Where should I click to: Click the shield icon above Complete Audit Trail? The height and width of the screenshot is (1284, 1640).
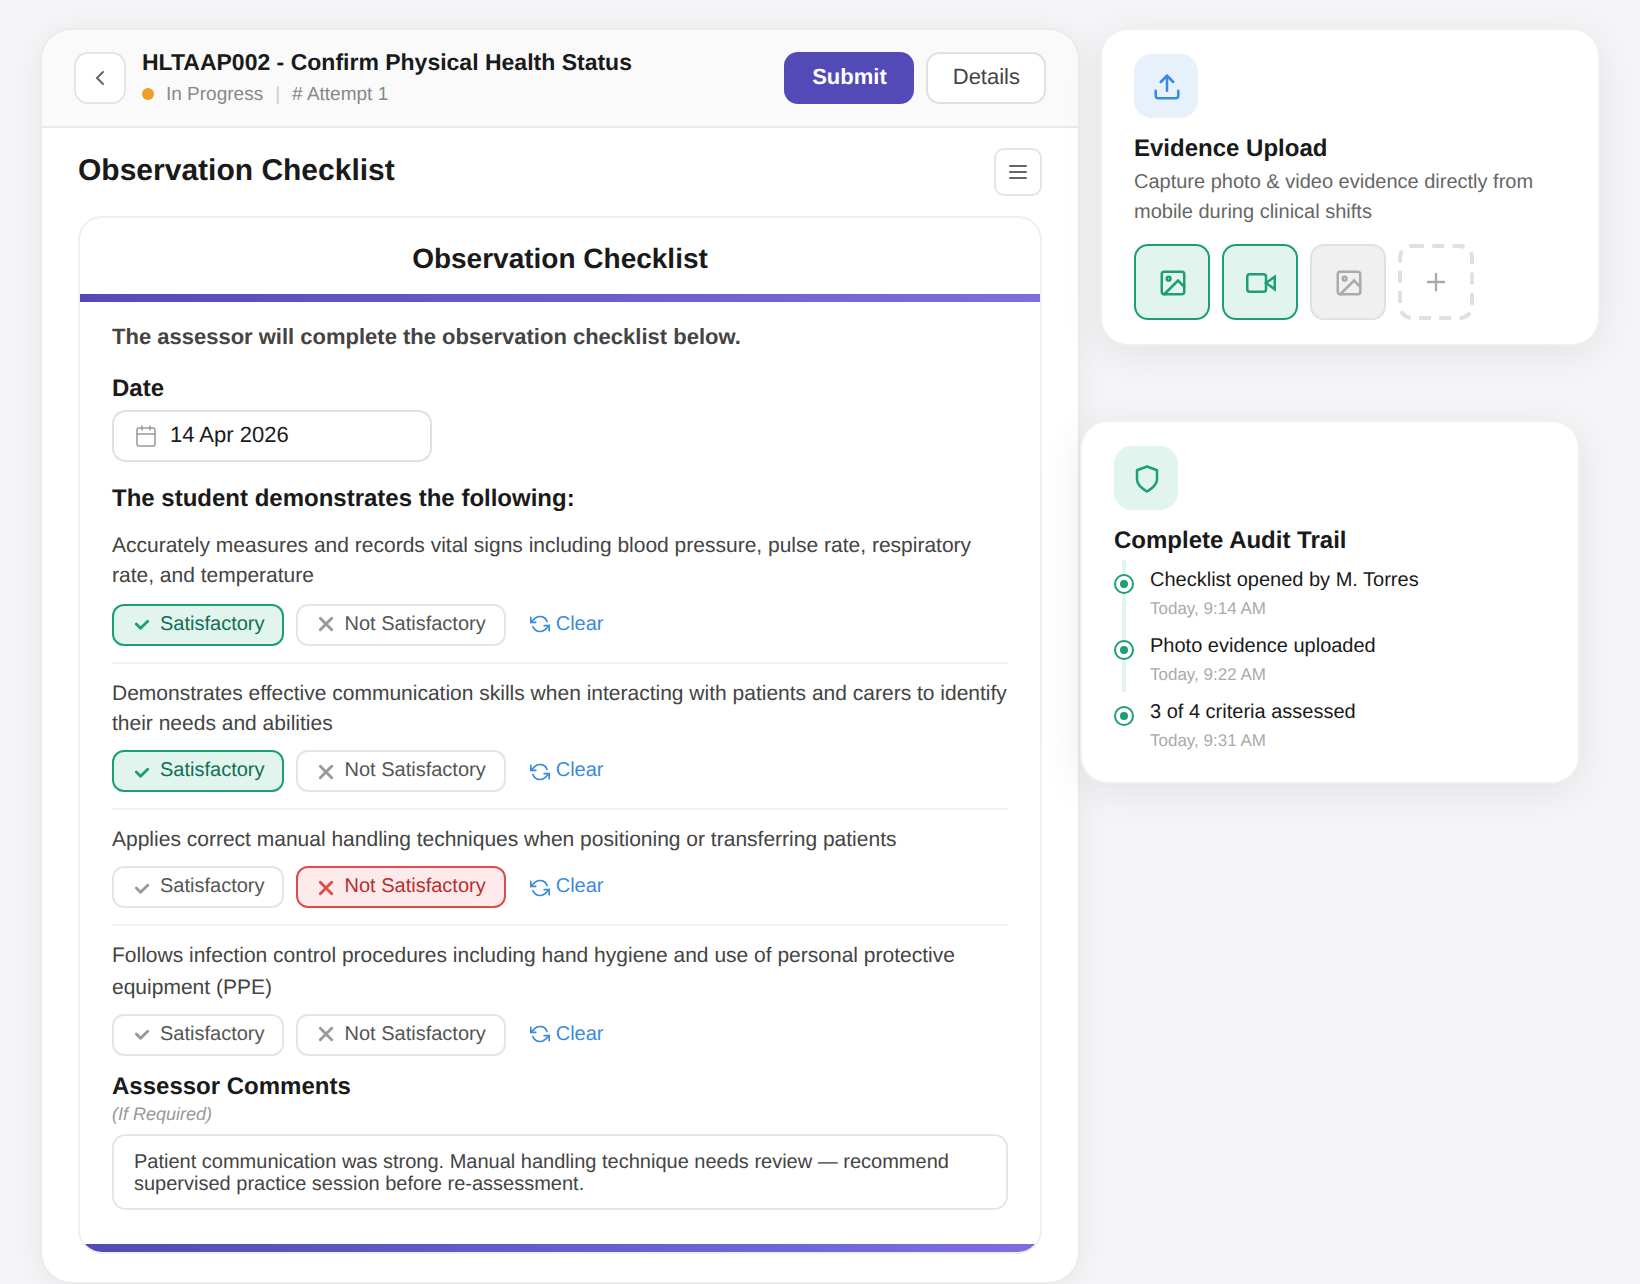point(1146,478)
